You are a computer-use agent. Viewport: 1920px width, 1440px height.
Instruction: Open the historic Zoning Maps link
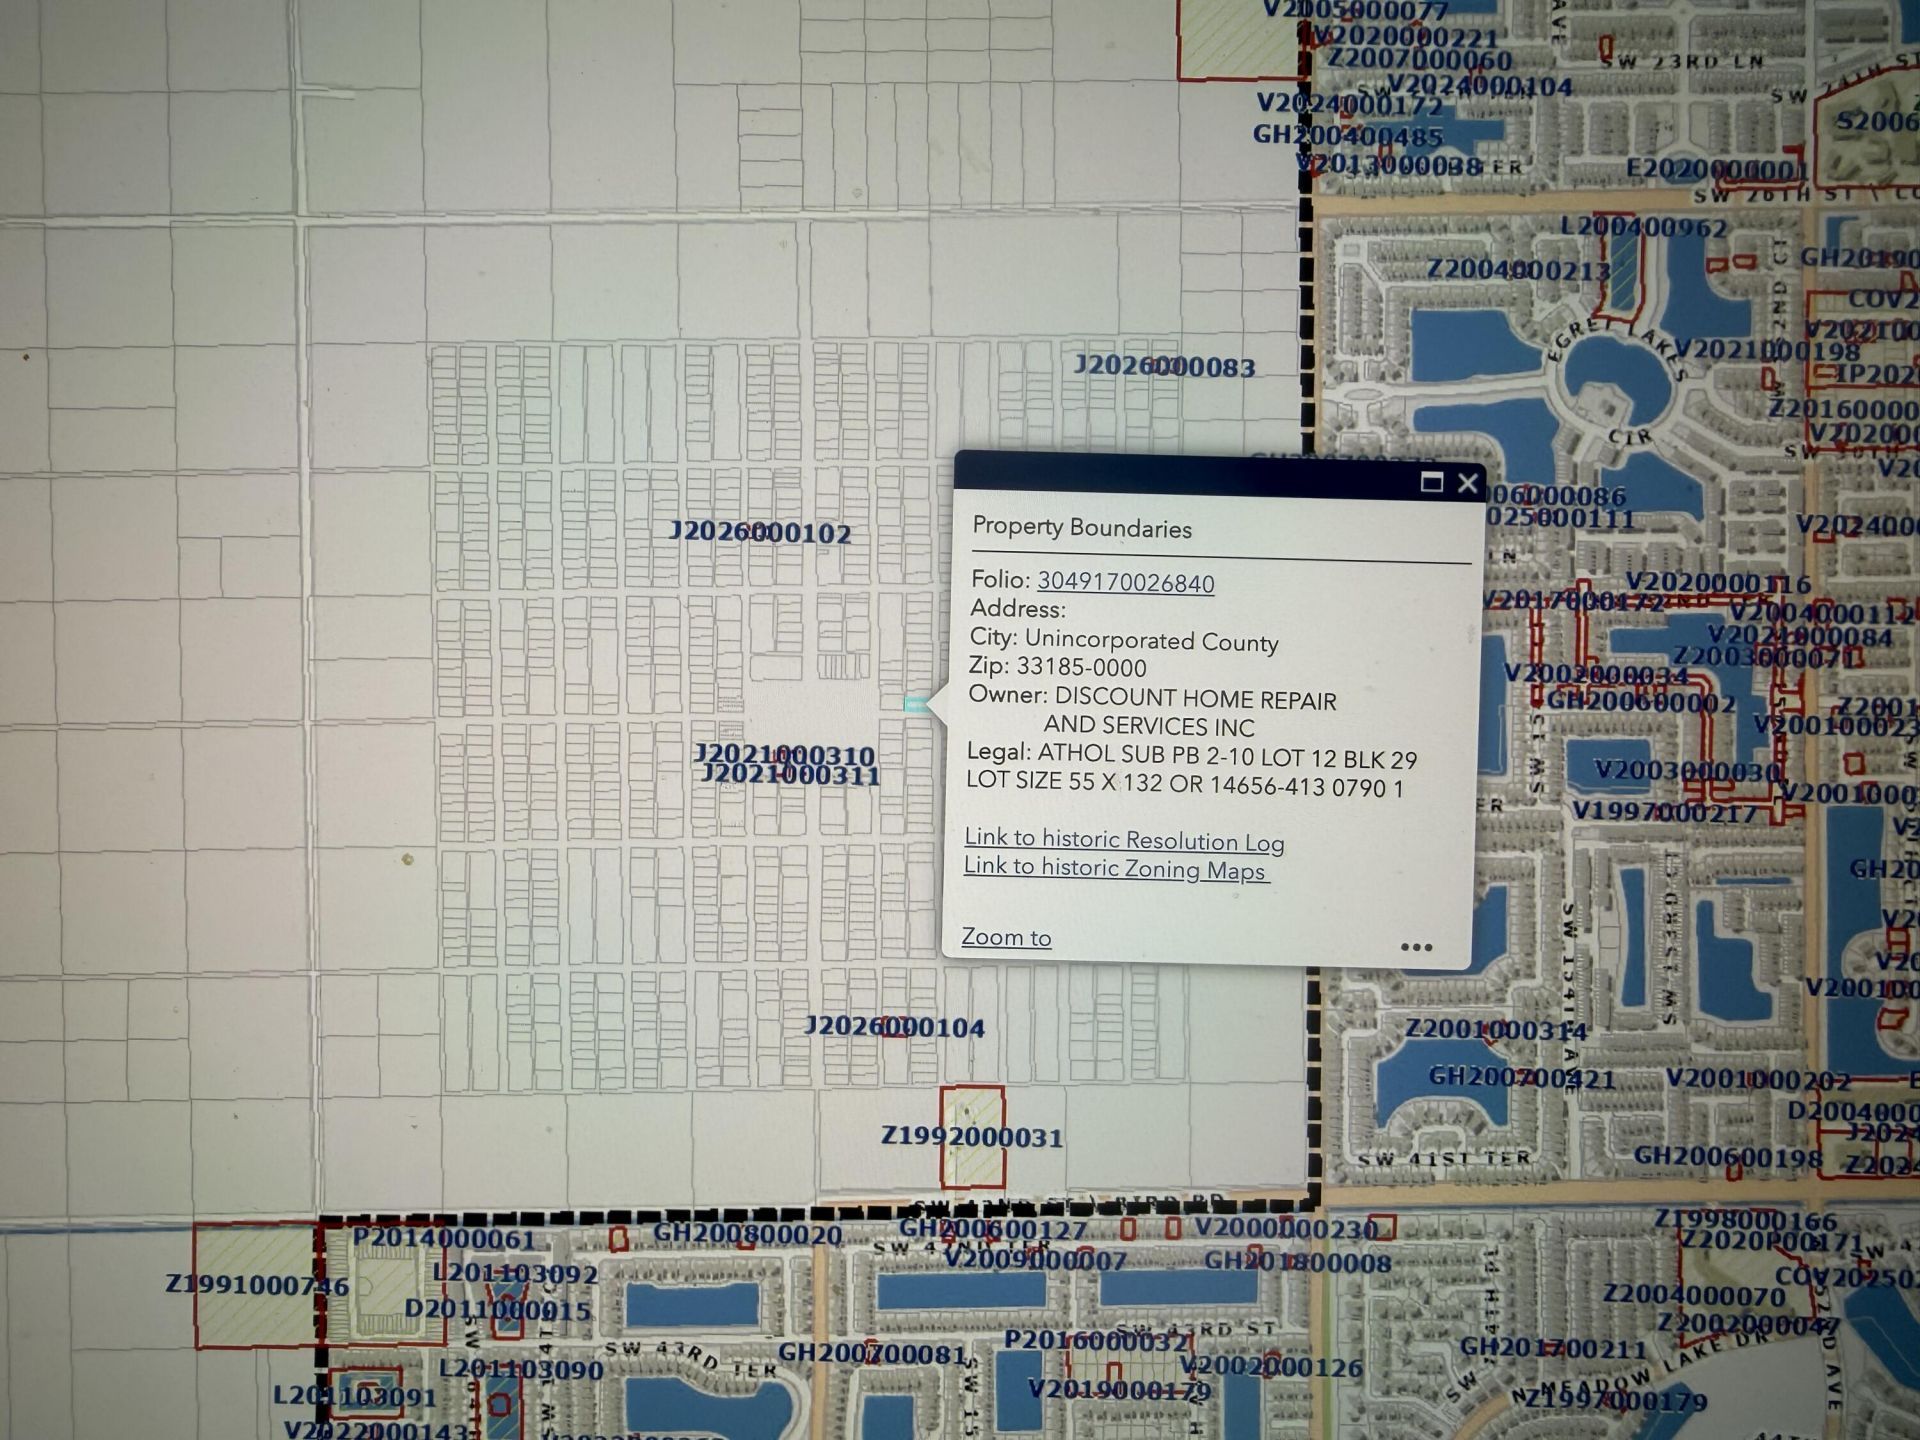pos(1115,869)
